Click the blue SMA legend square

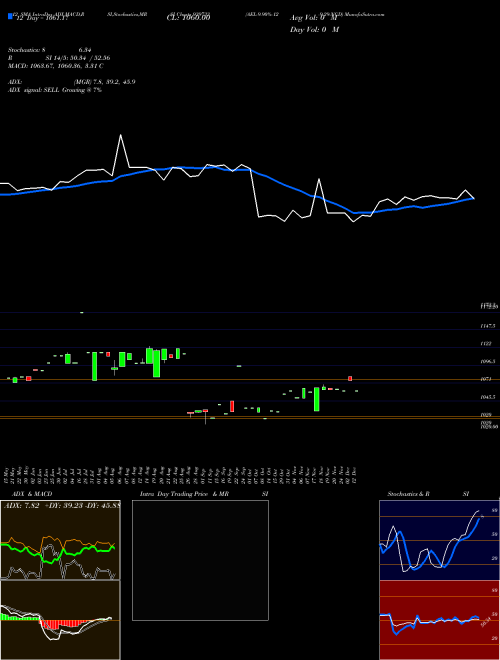coord(10,16)
